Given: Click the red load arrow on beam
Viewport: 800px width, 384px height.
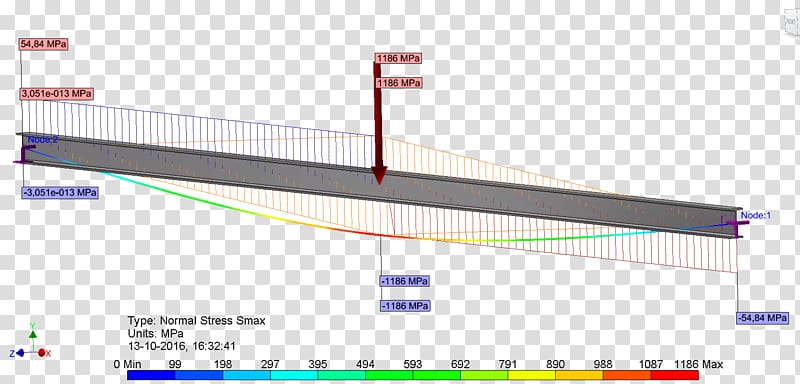Looking at the screenshot, I should (x=378, y=120).
